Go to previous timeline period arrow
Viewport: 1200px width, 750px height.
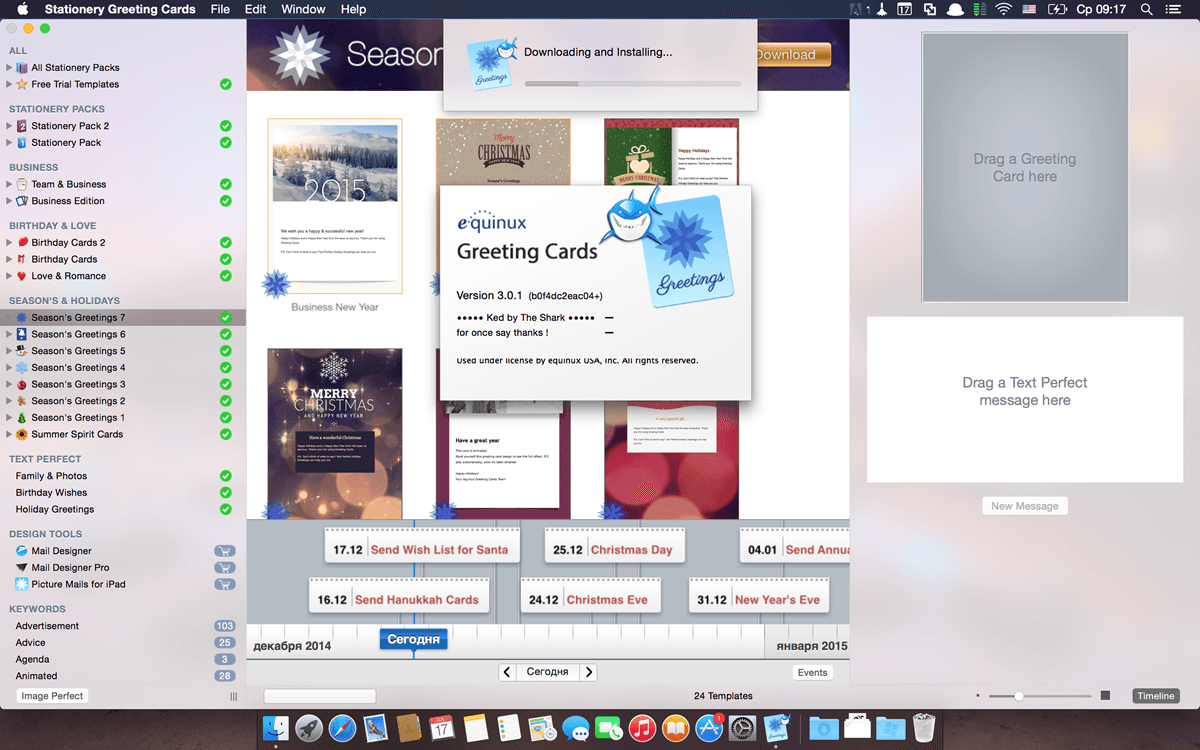click(x=507, y=673)
